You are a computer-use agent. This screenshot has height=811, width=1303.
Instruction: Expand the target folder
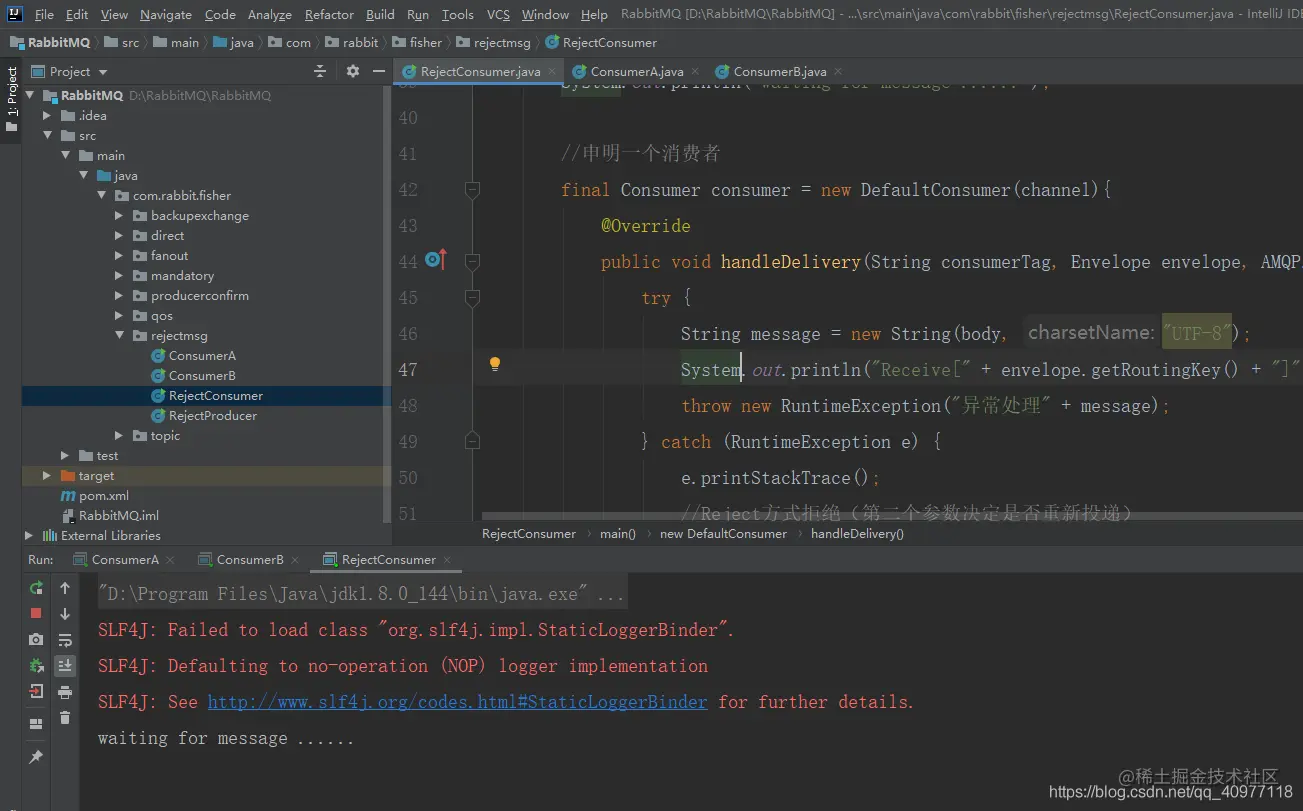46,475
